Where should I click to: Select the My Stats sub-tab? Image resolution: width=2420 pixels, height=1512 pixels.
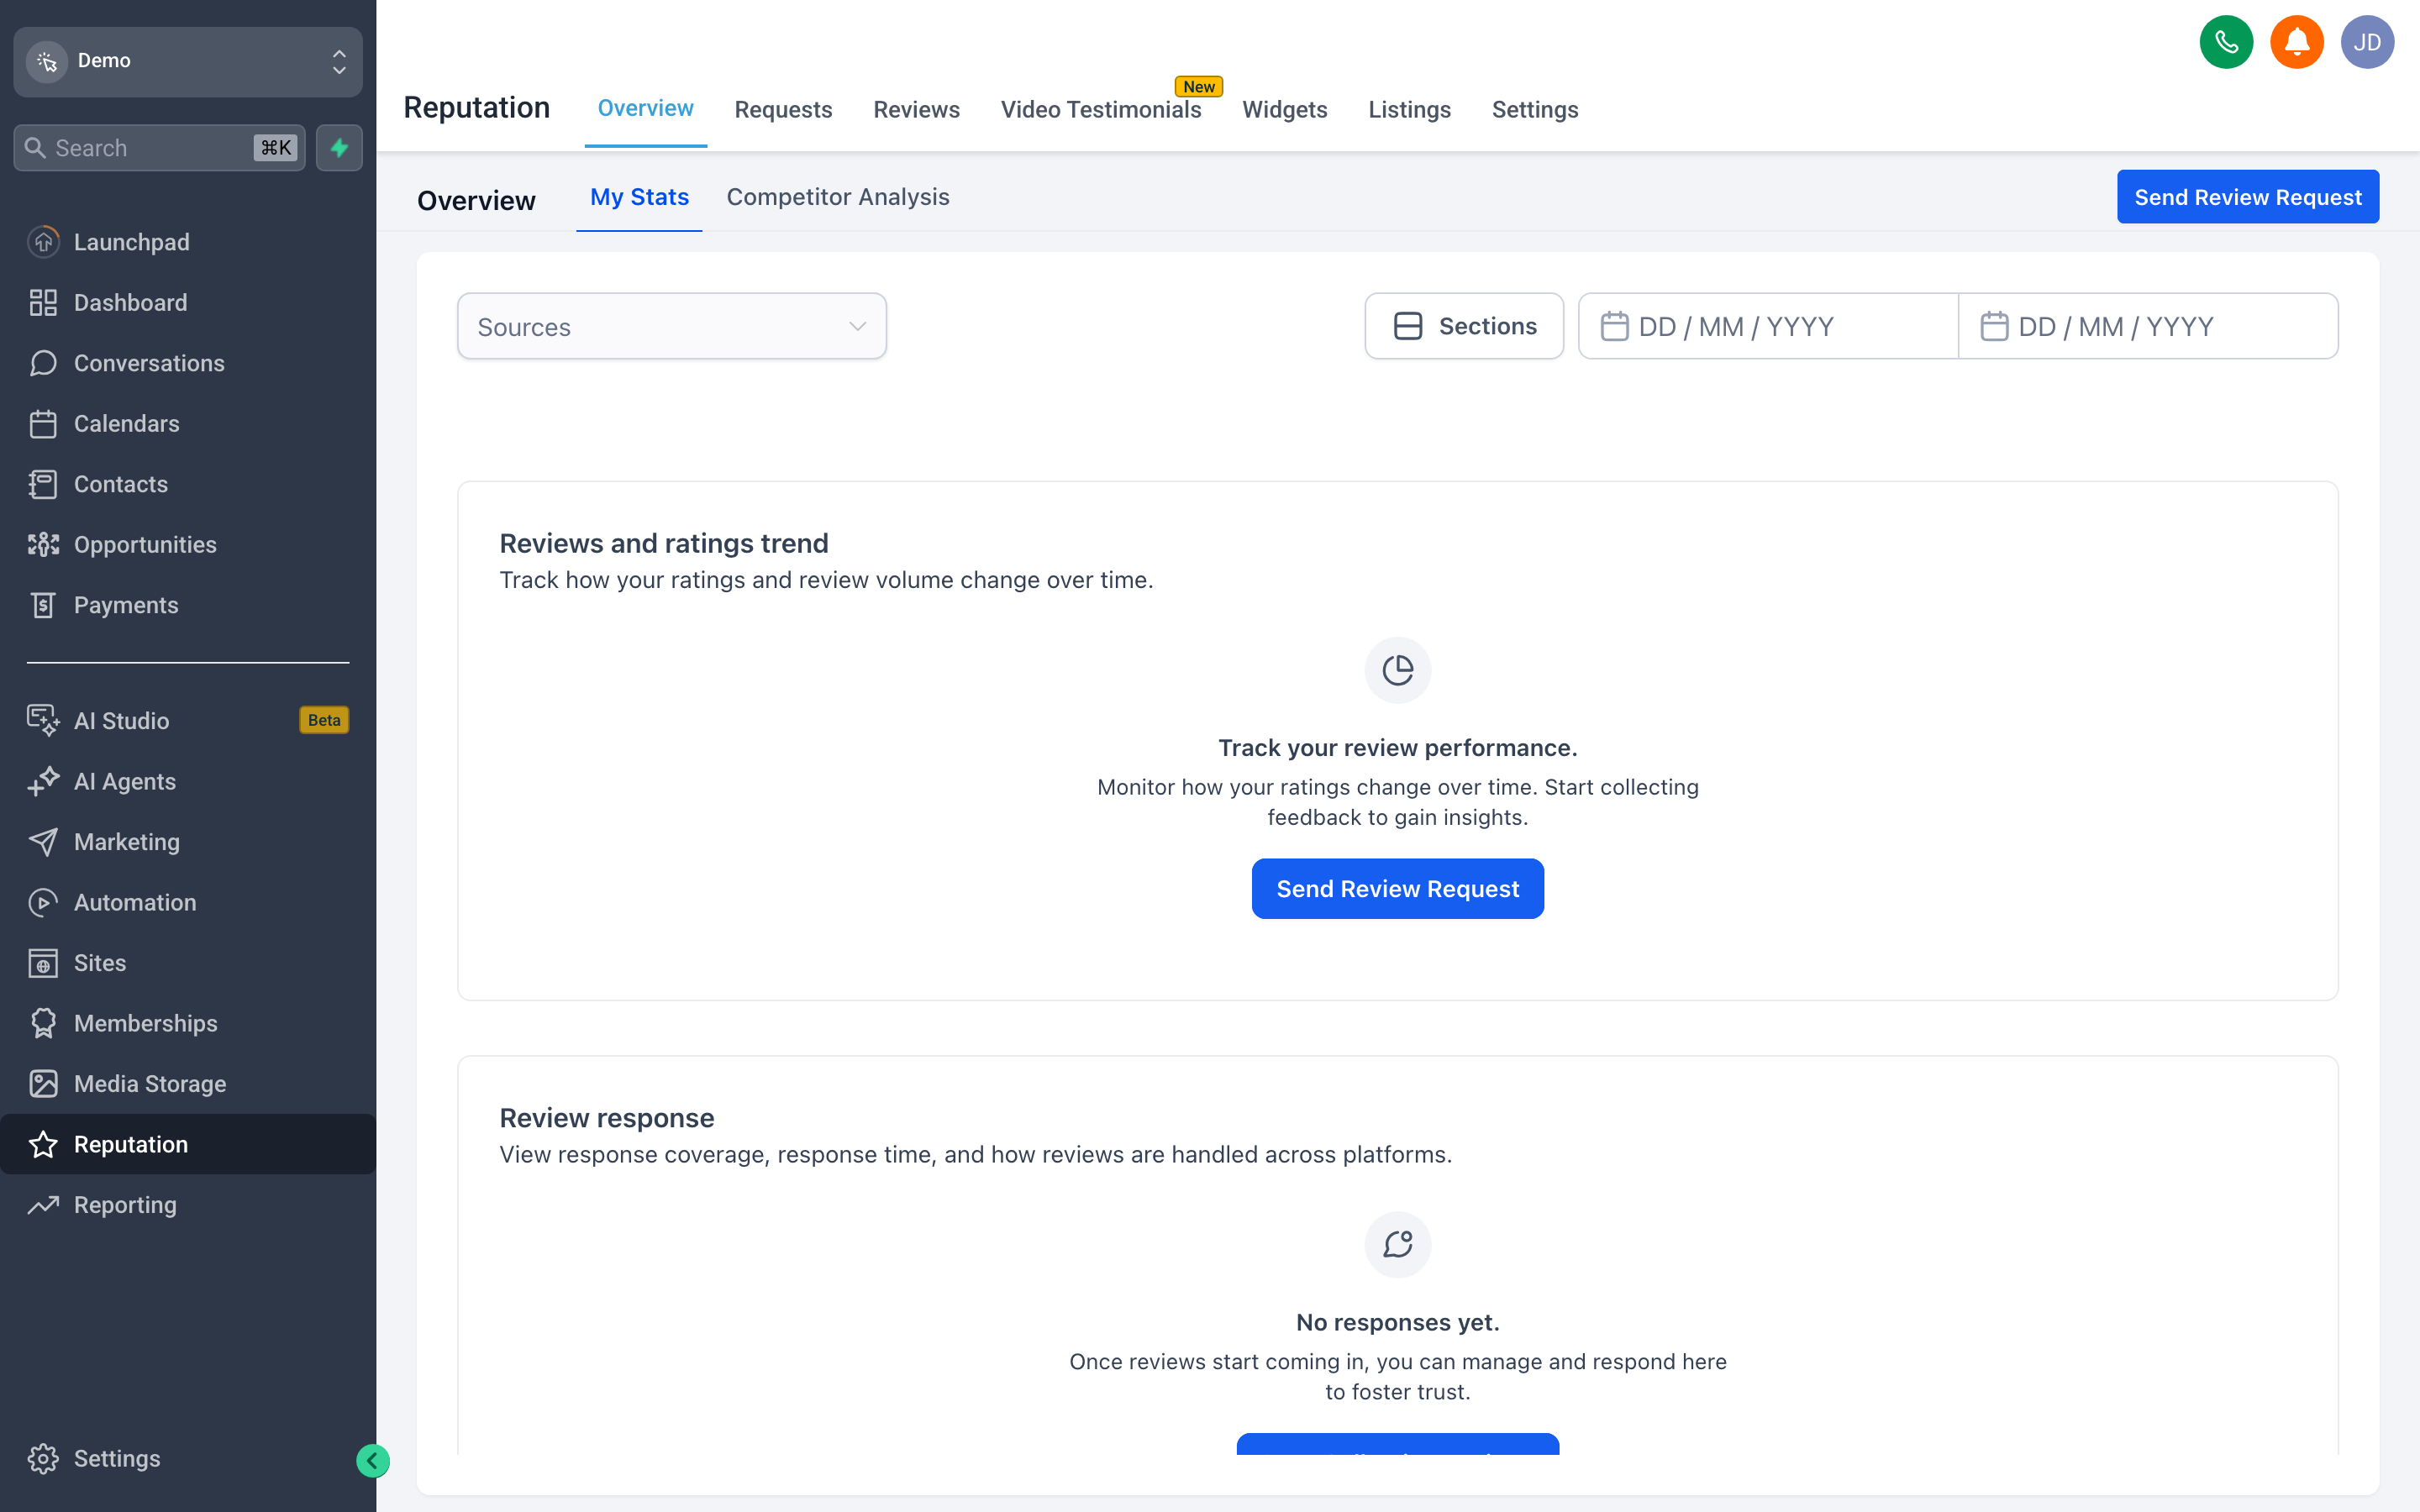639,198
